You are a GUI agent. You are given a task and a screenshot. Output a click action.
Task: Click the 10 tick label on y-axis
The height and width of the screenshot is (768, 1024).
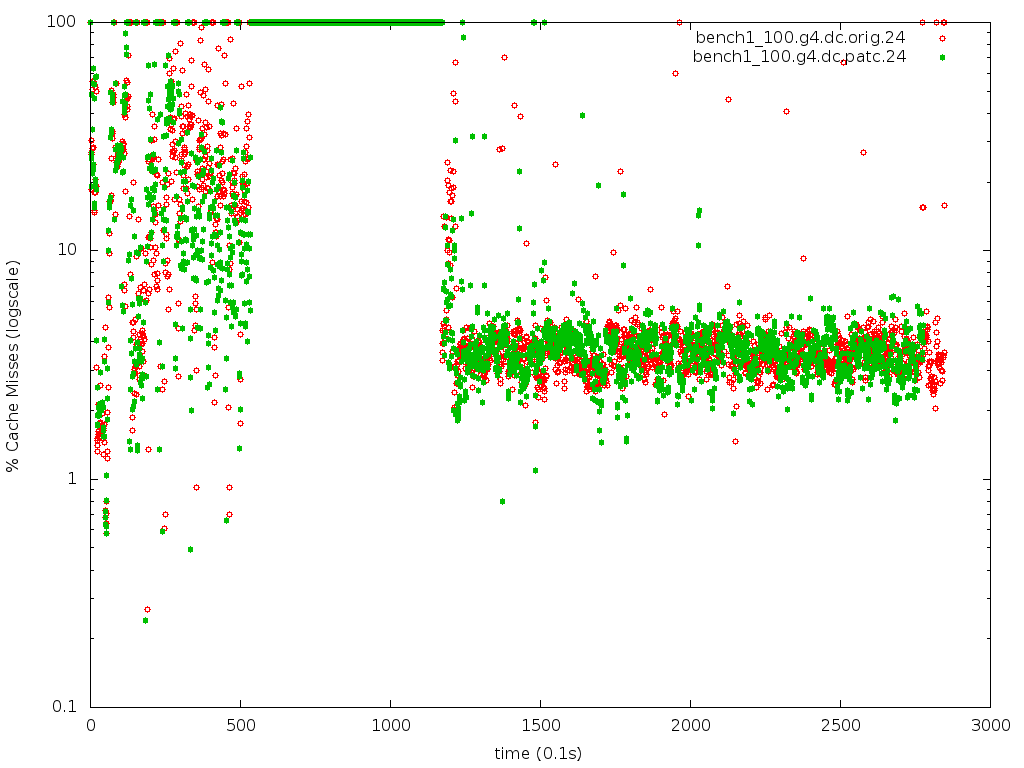tap(70, 250)
